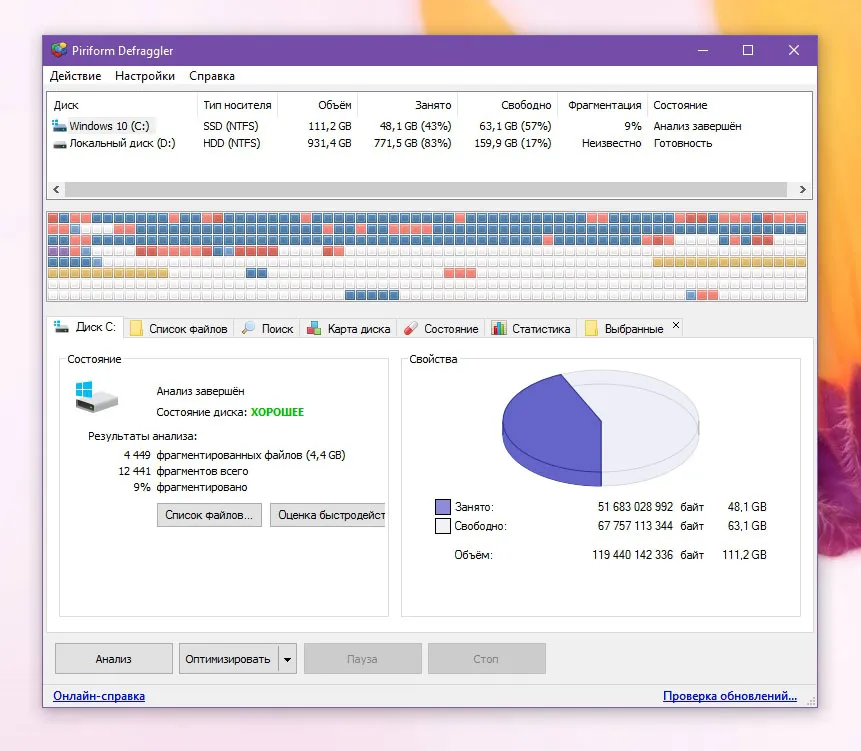Click the folder icon on Список файлов tab
861x751 pixels.
(136, 328)
